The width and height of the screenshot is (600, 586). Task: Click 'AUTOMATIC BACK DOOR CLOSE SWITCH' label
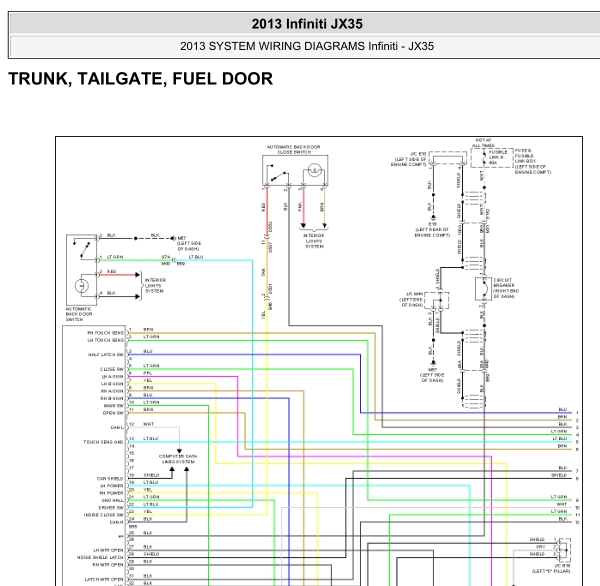293,150
